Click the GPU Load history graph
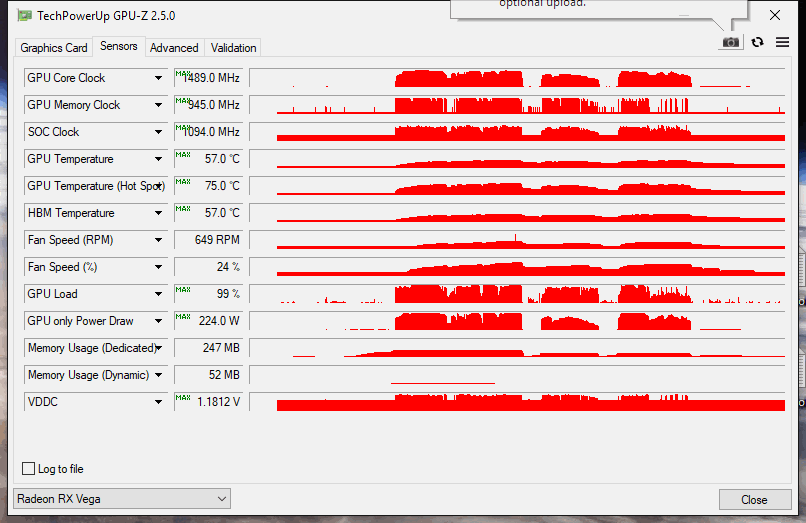The image size is (806, 523). pos(518,294)
